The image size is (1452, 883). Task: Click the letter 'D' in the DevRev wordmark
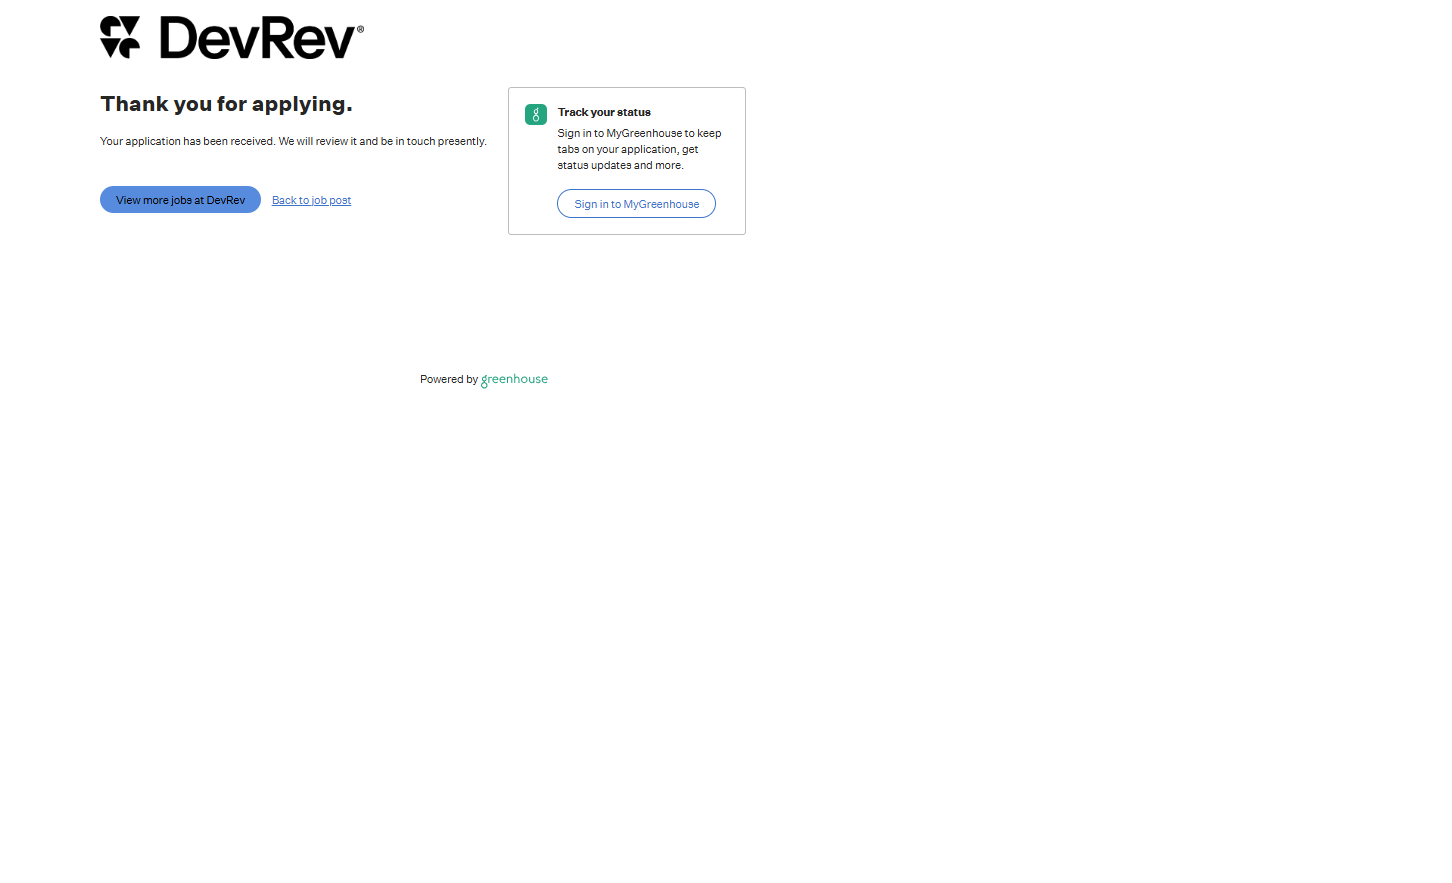click(x=180, y=39)
